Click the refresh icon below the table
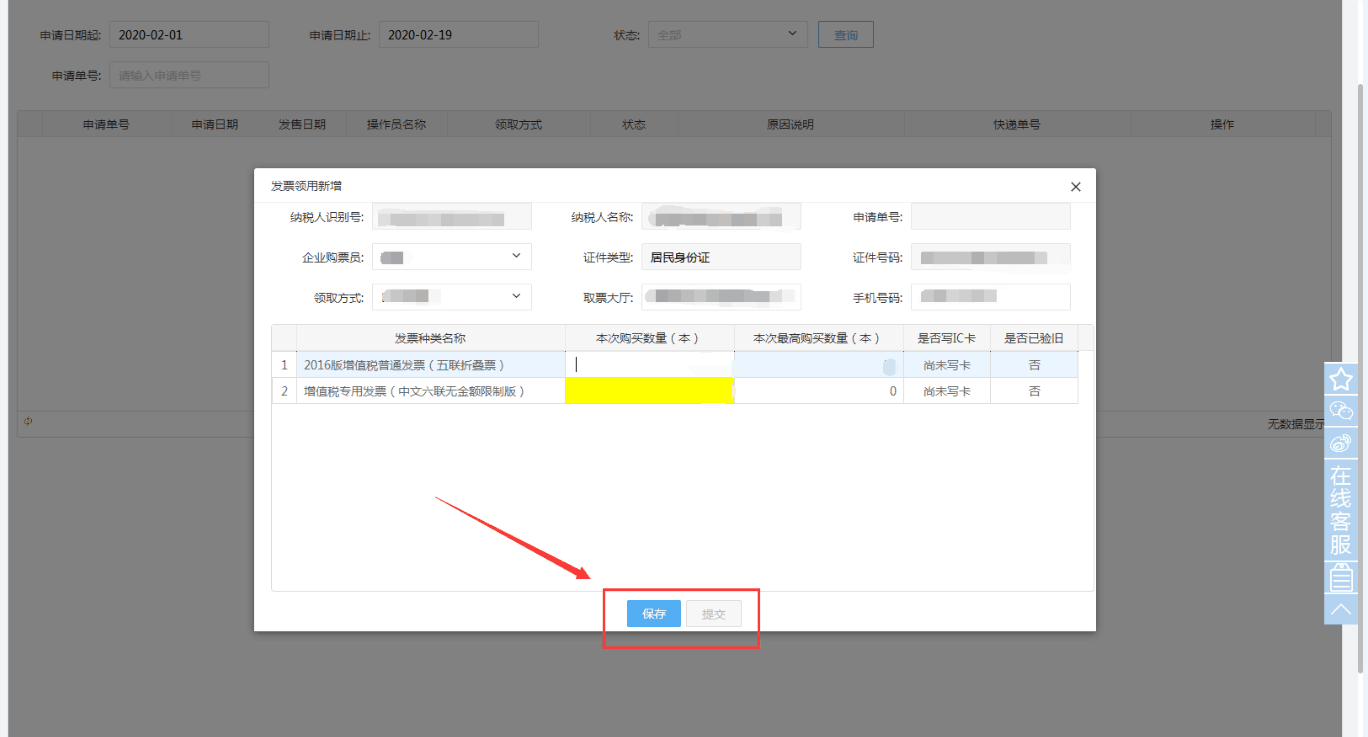Screen dimensions: 1368x737 [x=28, y=422]
